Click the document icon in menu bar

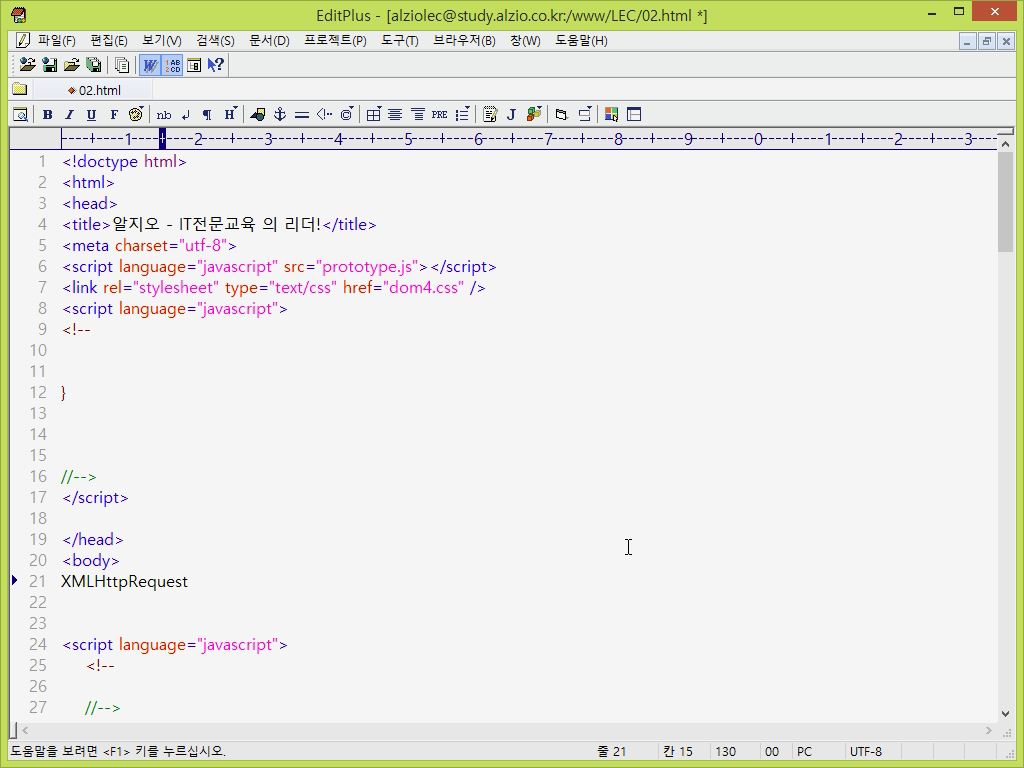pyautogui.click(x=22, y=40)
